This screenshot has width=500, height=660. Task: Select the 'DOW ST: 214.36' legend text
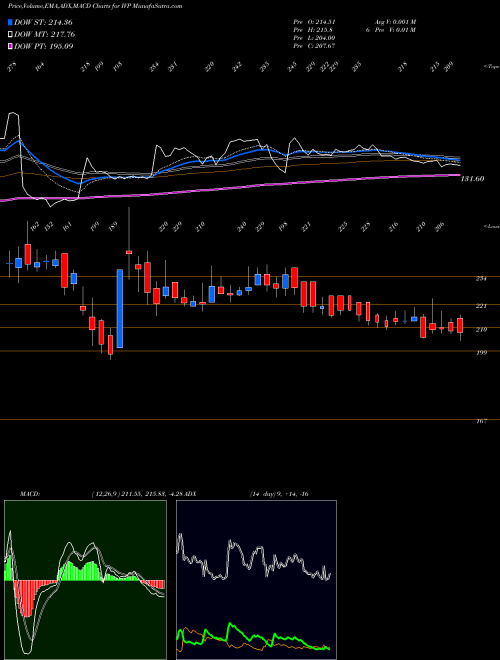44,22
